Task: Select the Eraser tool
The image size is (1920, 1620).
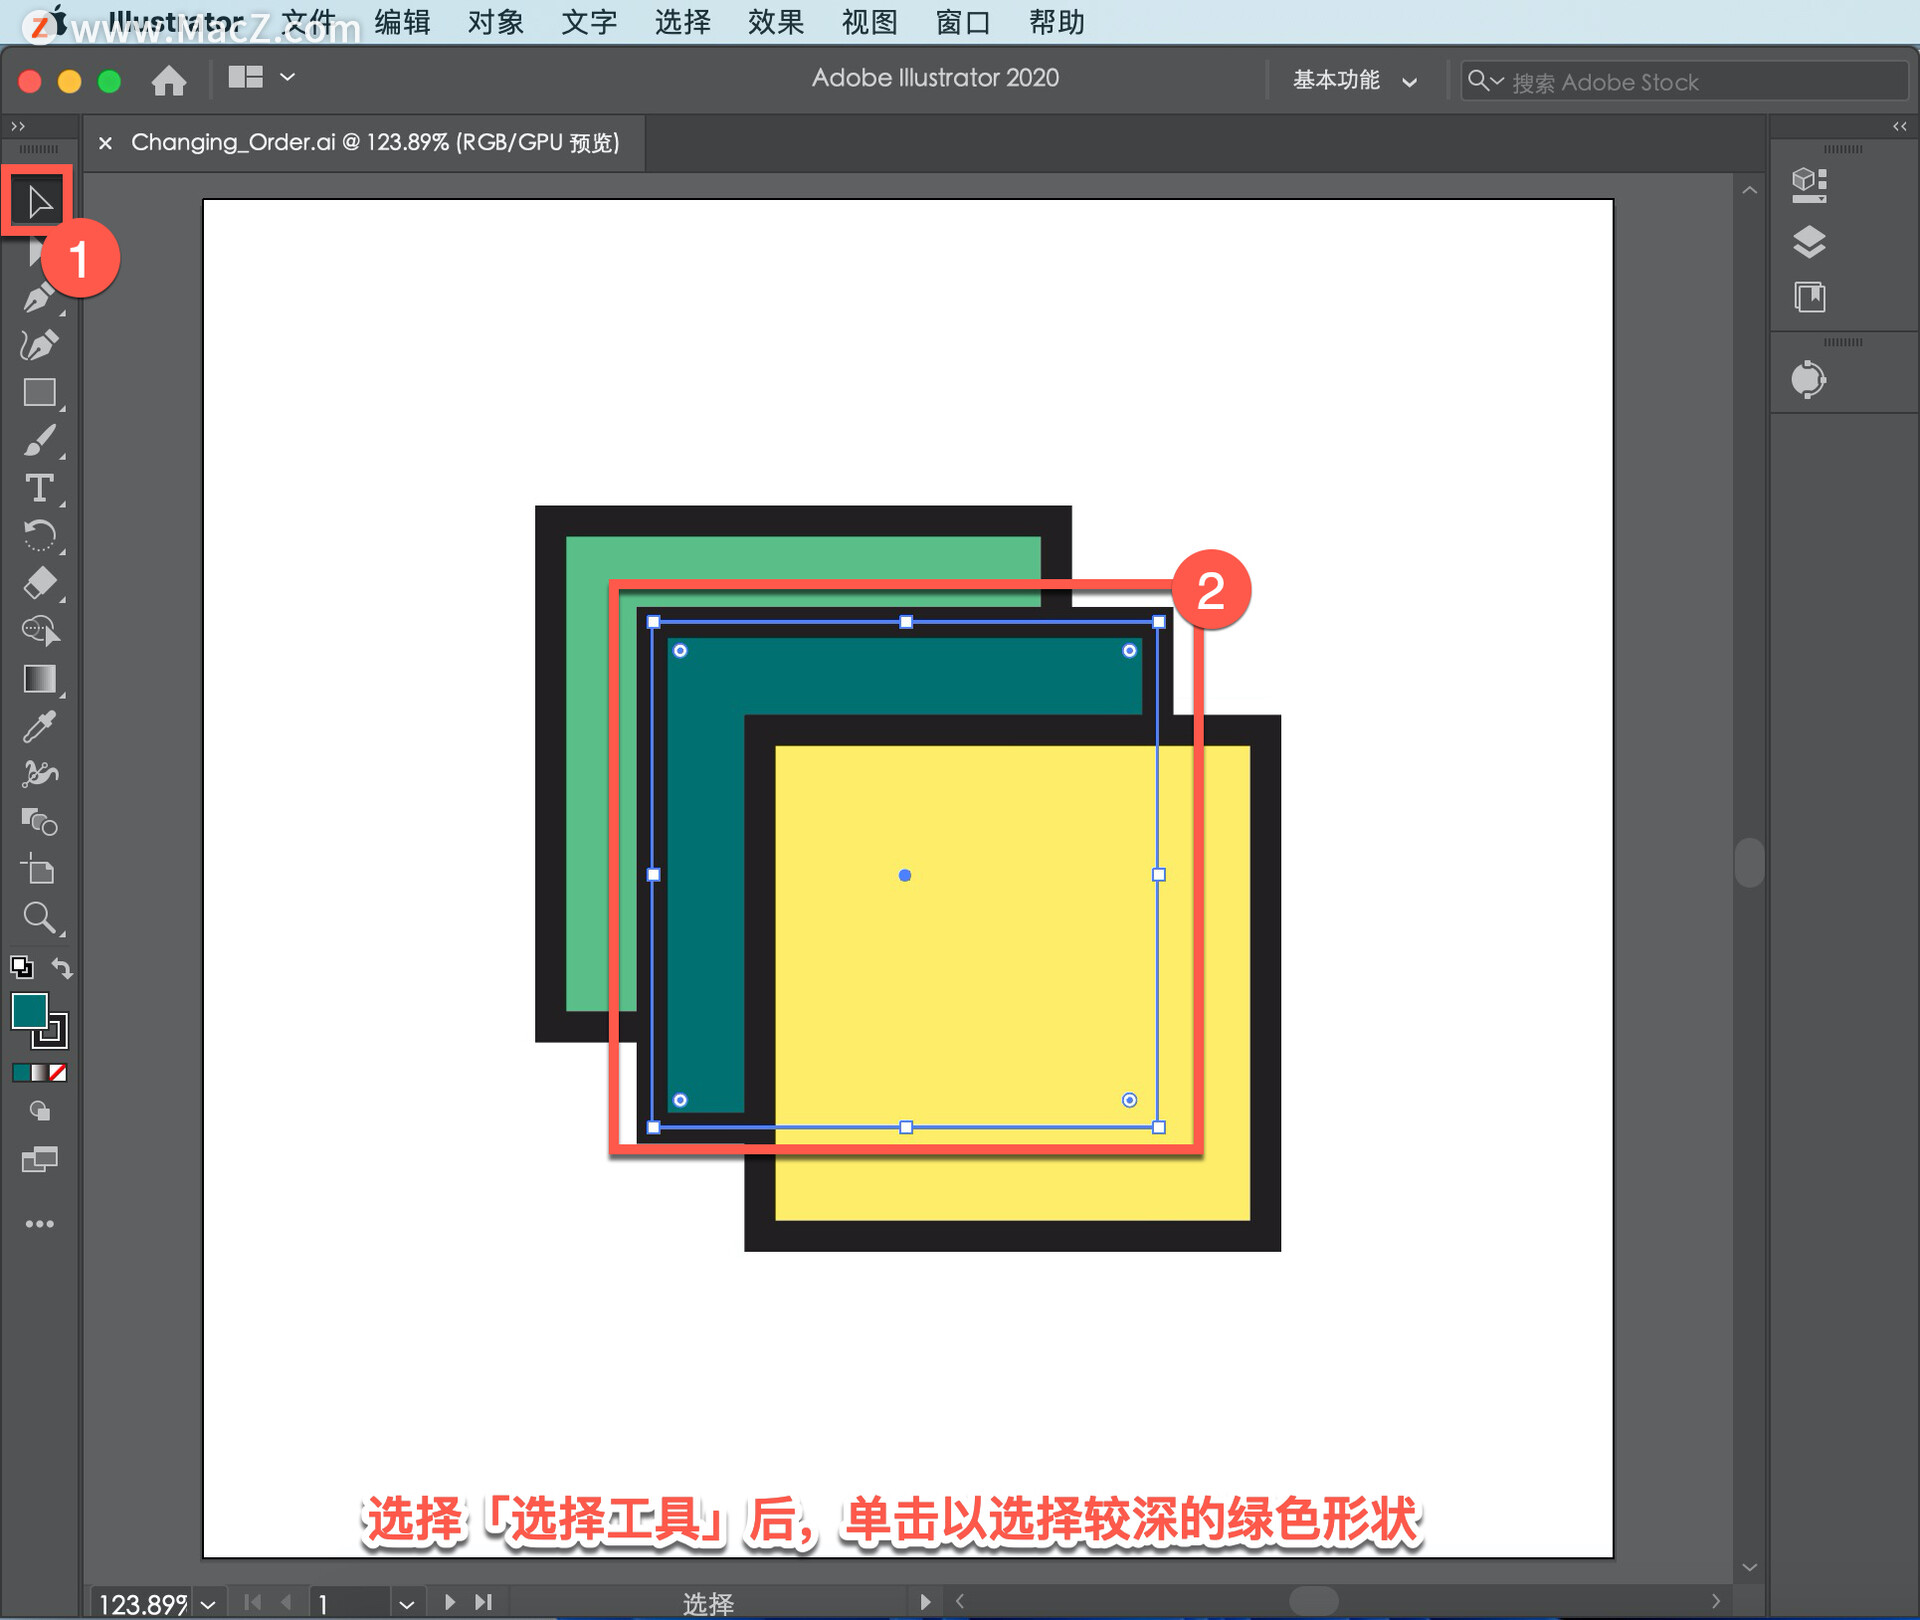Action: coord(39,583)
